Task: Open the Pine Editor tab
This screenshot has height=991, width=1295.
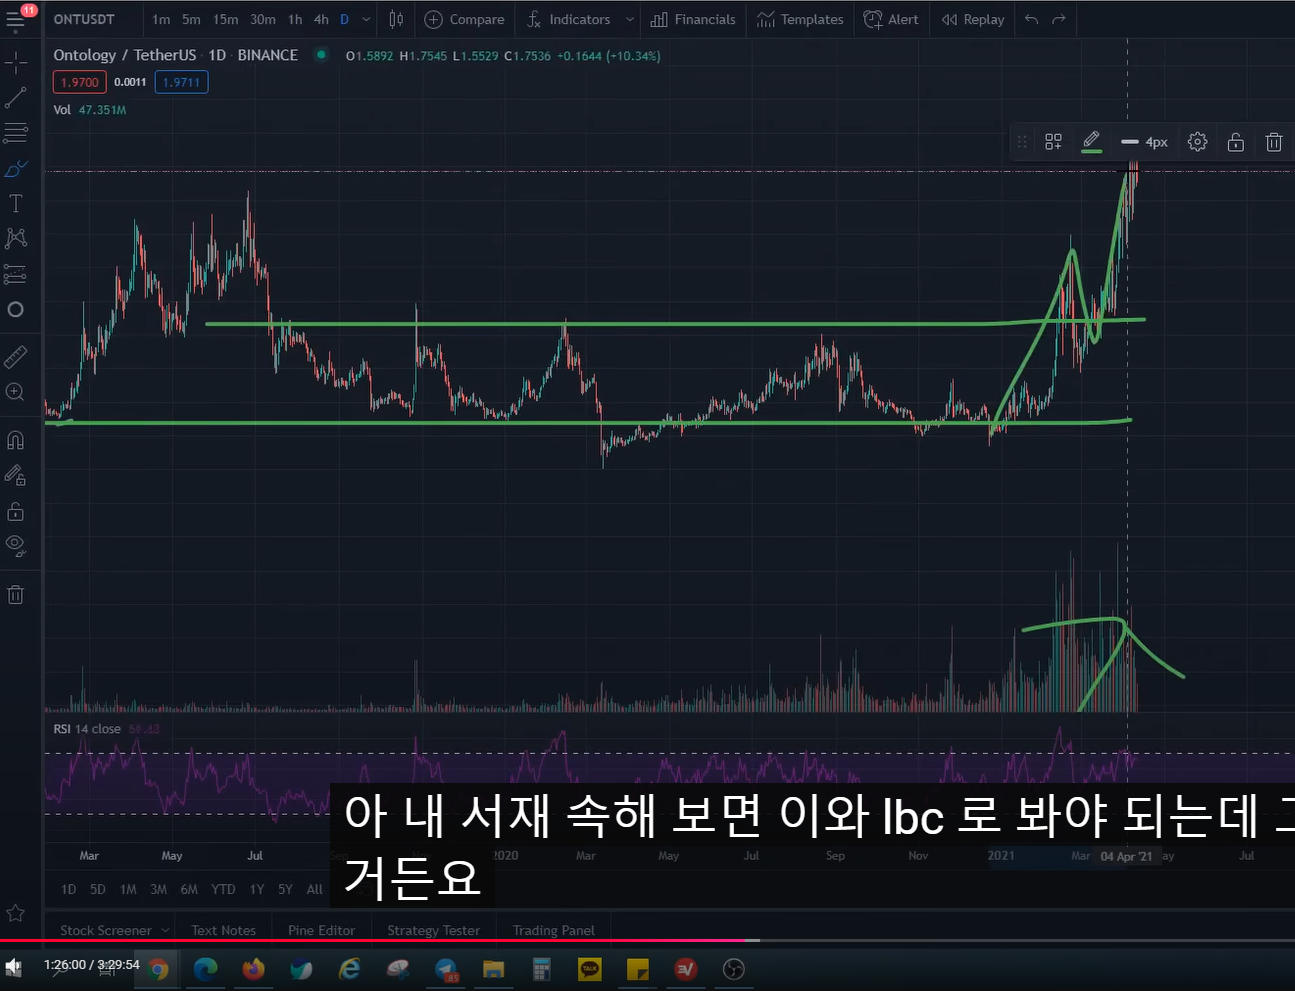Action: click(321, 930)
